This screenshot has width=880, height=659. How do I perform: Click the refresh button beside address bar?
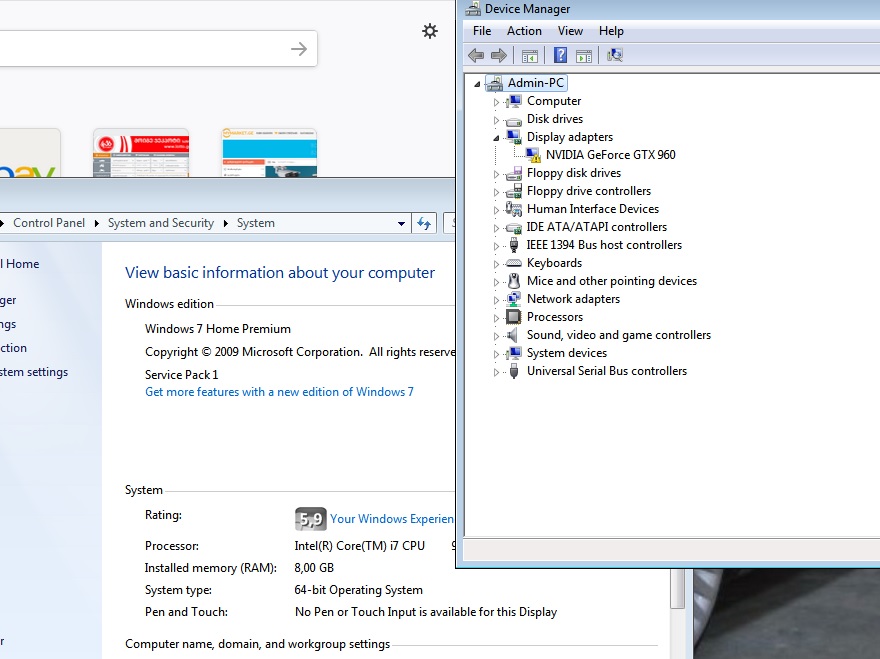coord(424,223)
